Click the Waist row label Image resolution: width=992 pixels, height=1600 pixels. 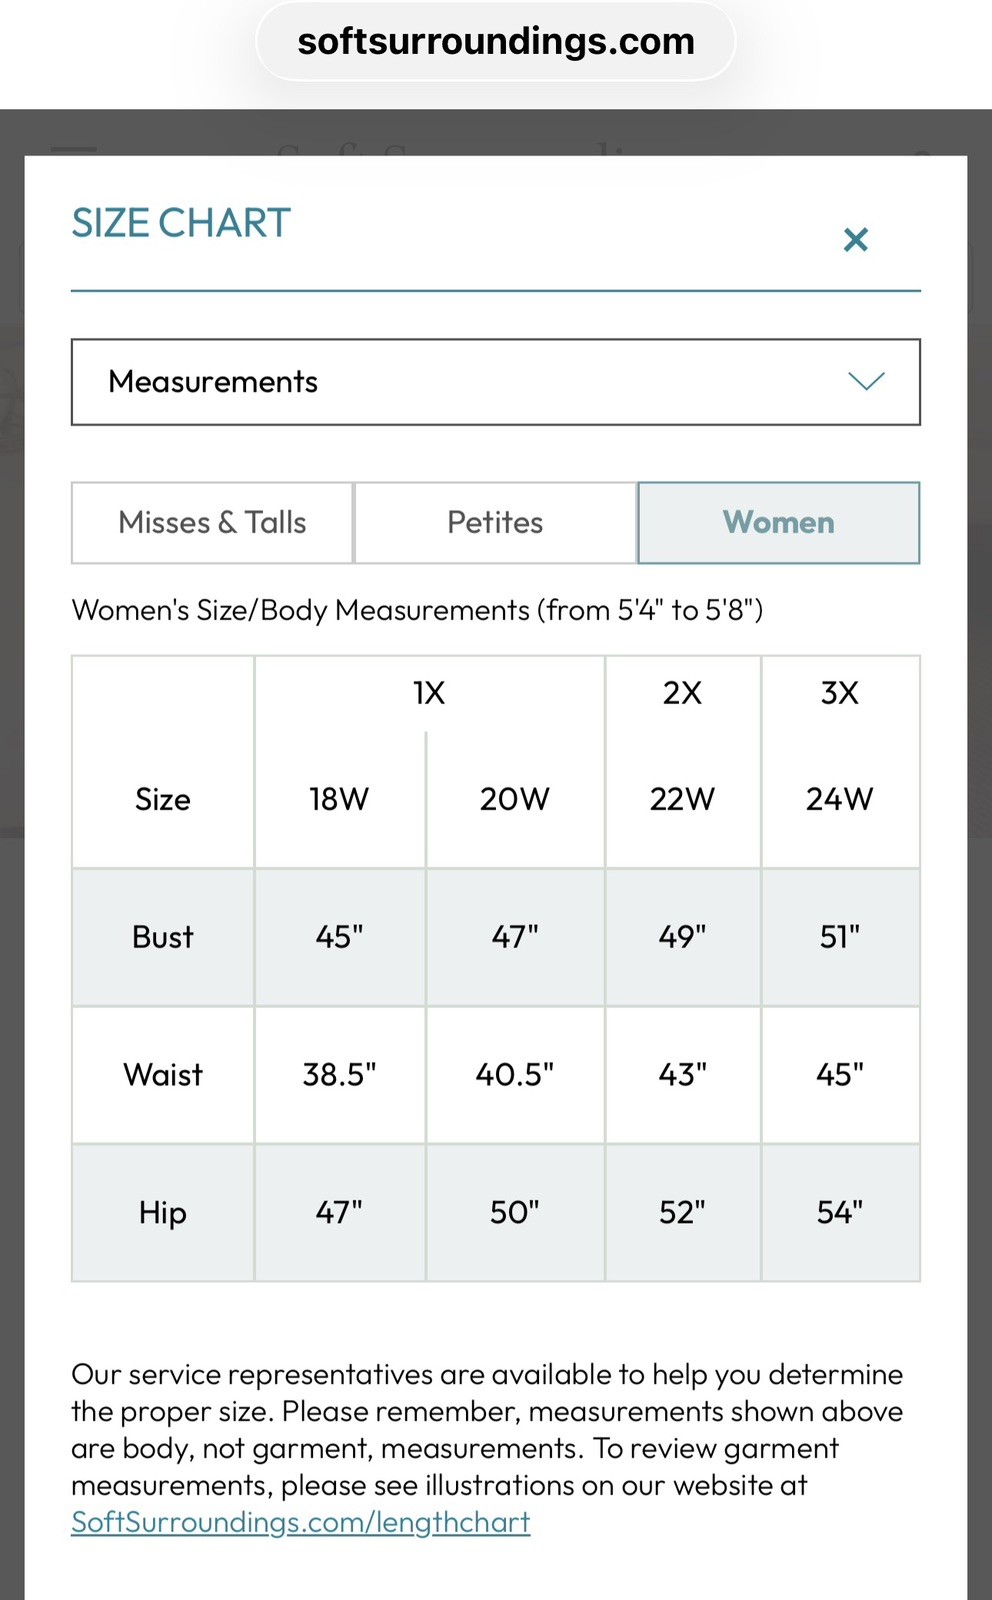163,1075
